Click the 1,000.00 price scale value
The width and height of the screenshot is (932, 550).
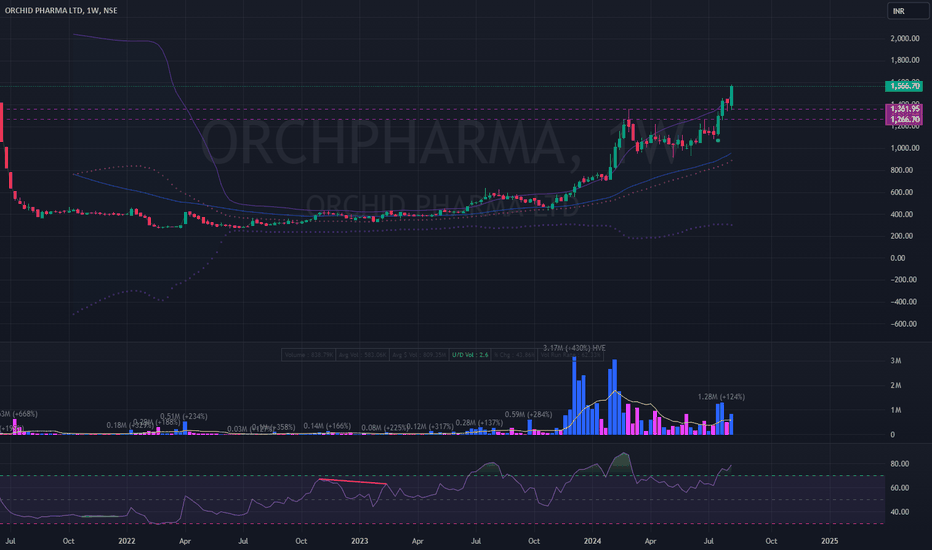click(x=905, y=148)
